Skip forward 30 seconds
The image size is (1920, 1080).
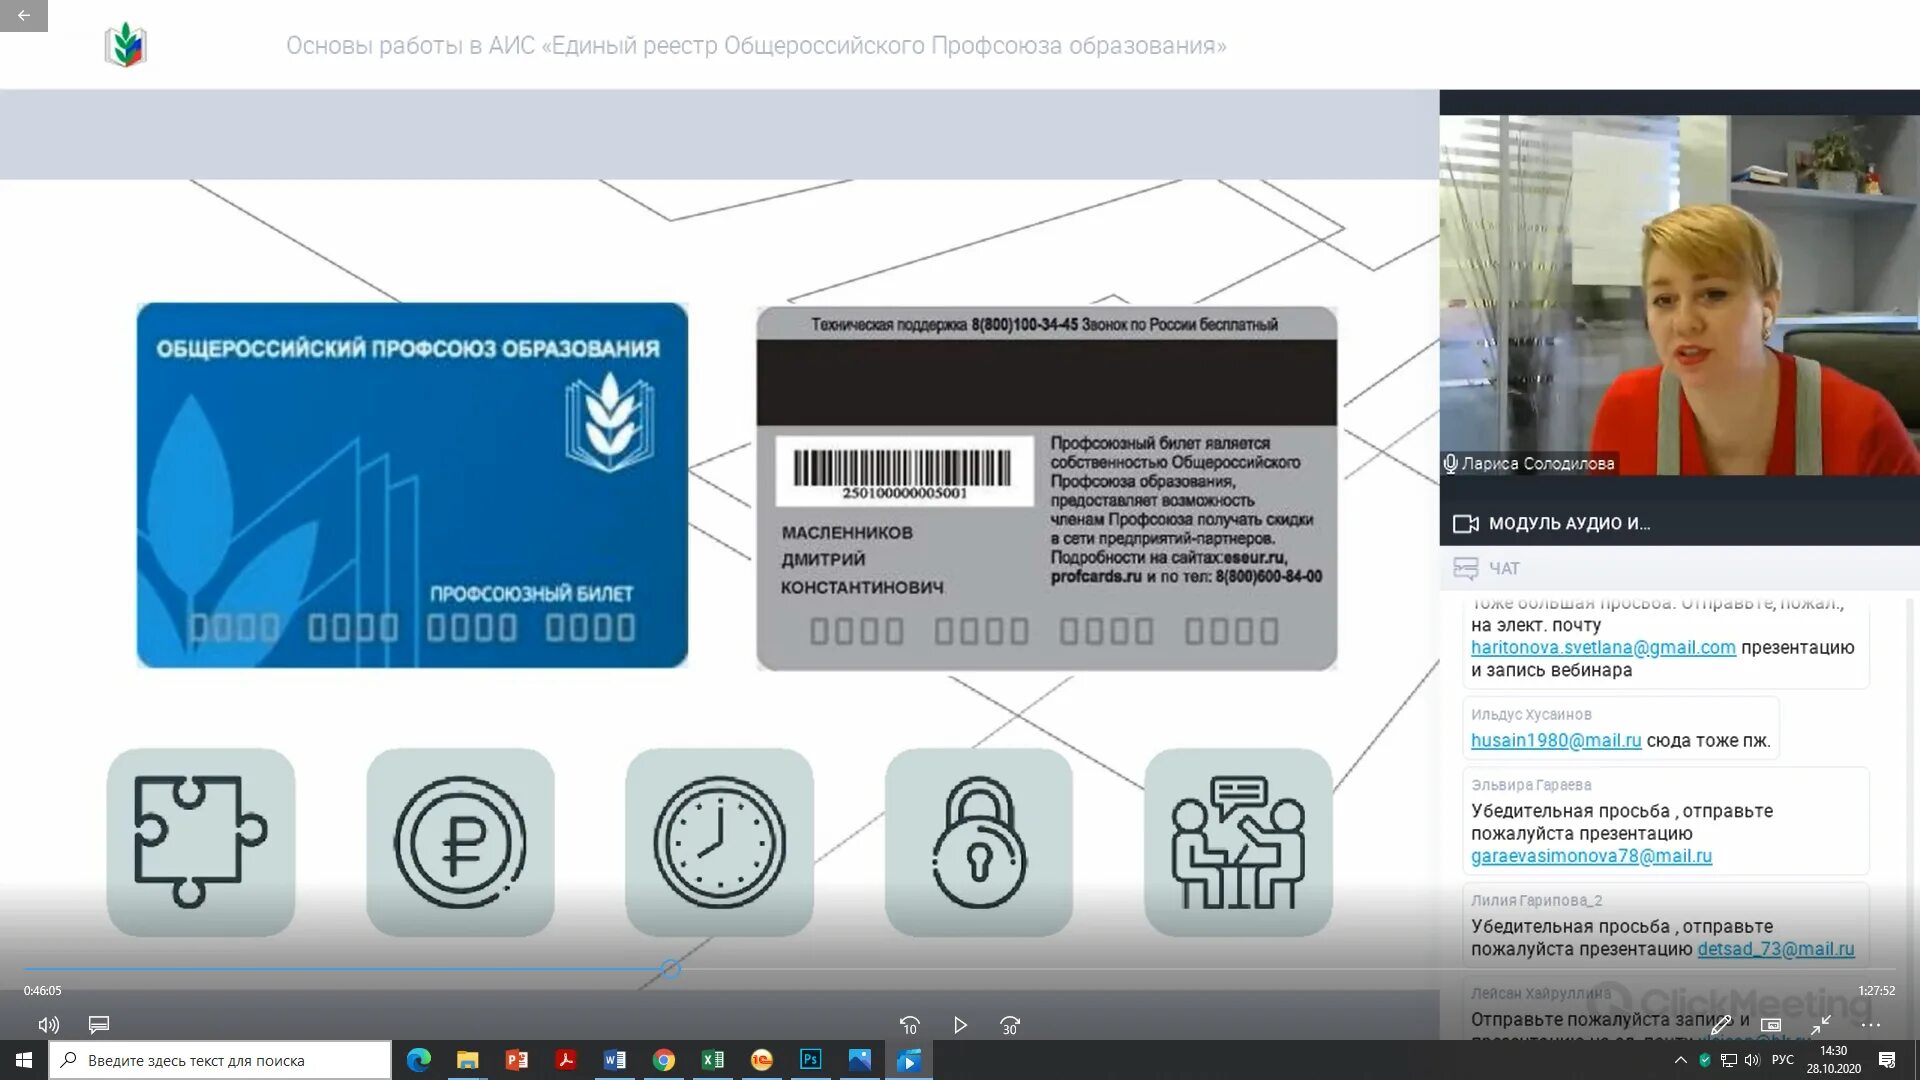coord(1010,1025)
